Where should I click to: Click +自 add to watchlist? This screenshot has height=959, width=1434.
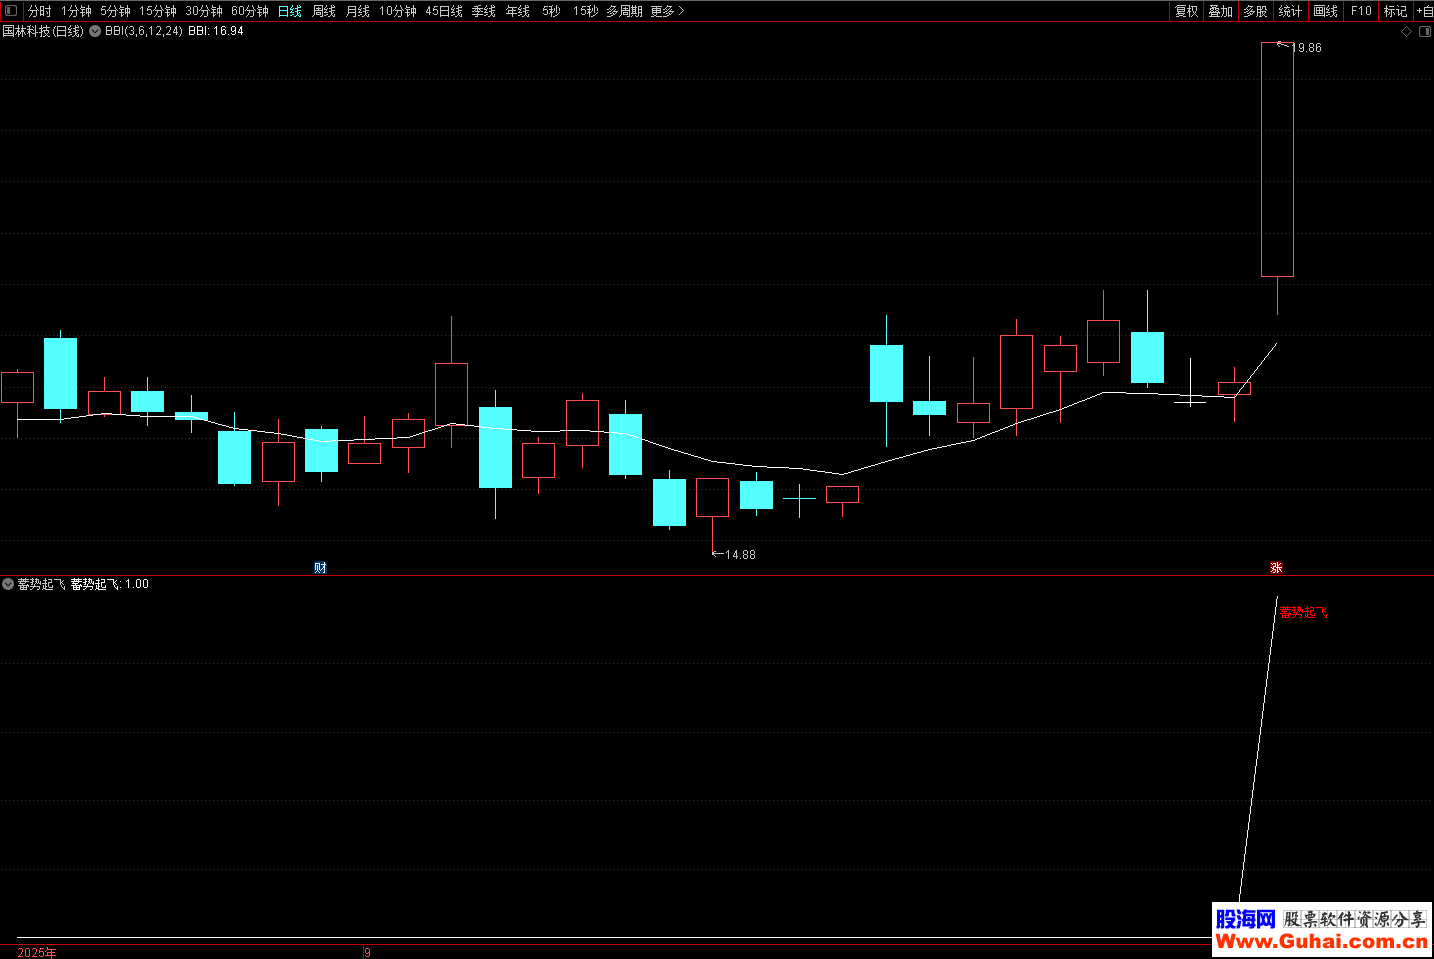coord(1425,11)
